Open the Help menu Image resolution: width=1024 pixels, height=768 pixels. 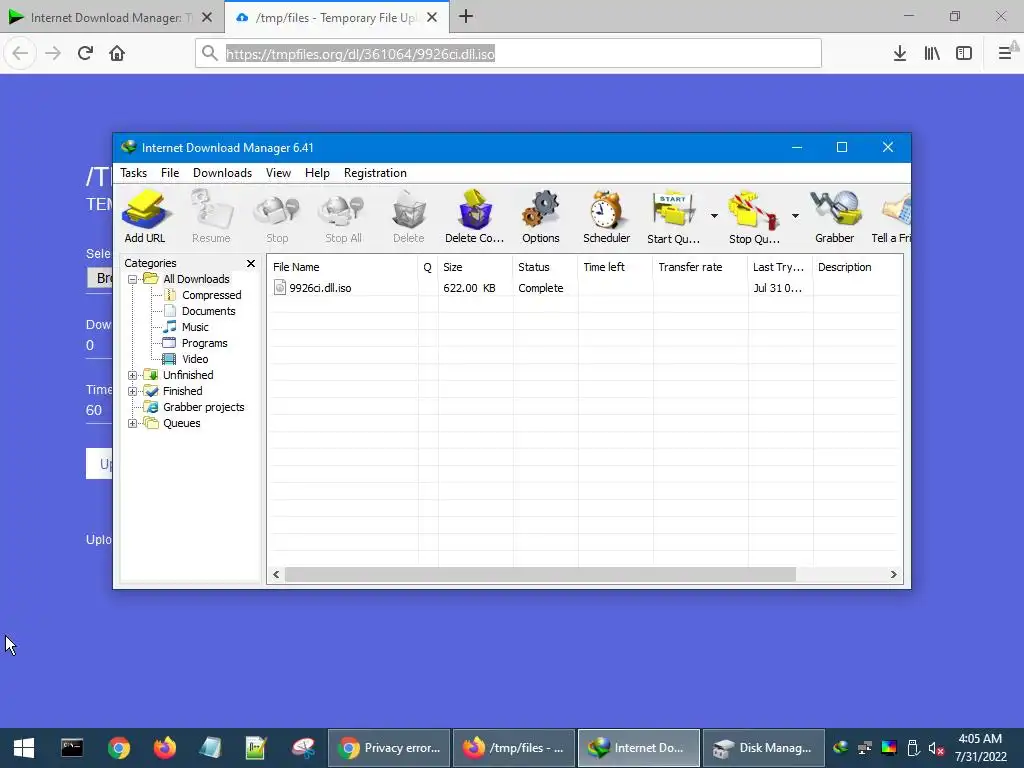(x=317, y=173)
